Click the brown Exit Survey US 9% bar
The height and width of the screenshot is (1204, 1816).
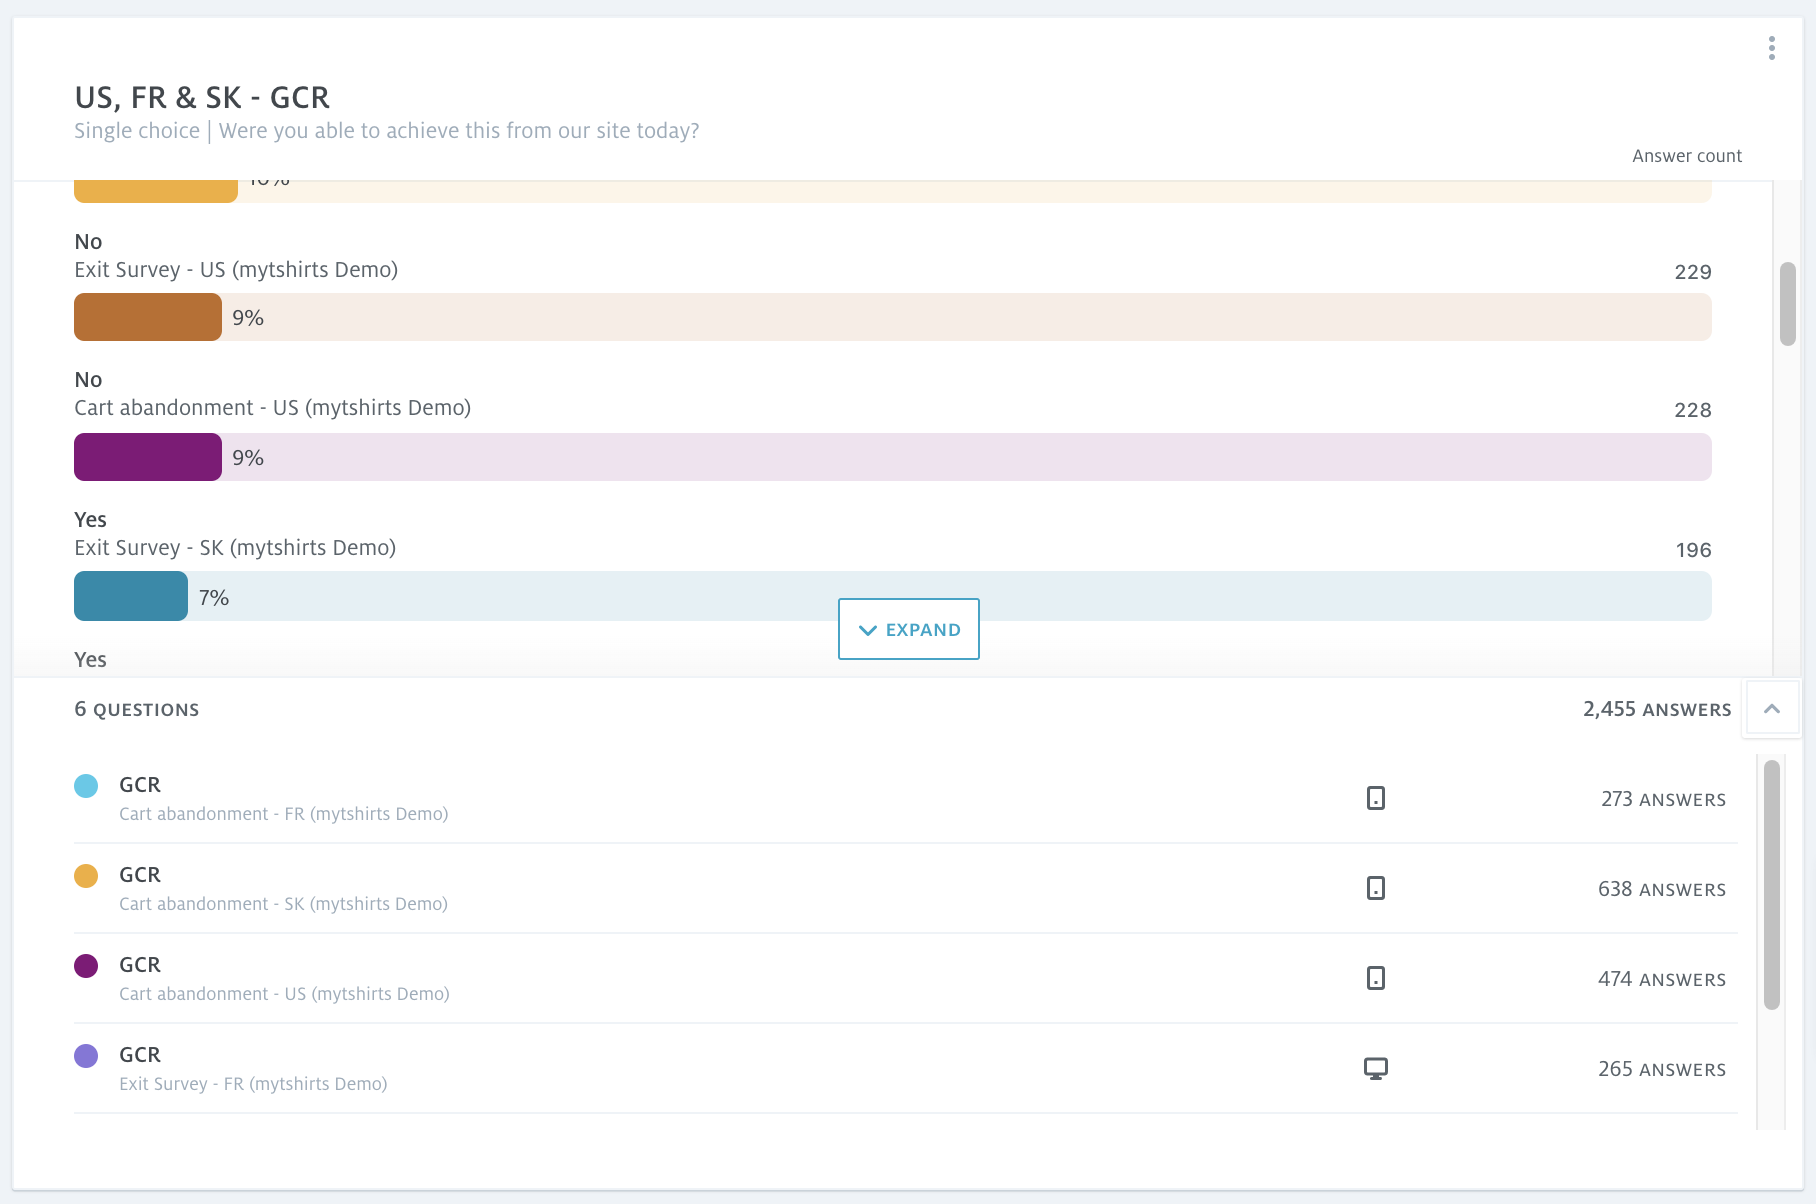click(148, 317)
